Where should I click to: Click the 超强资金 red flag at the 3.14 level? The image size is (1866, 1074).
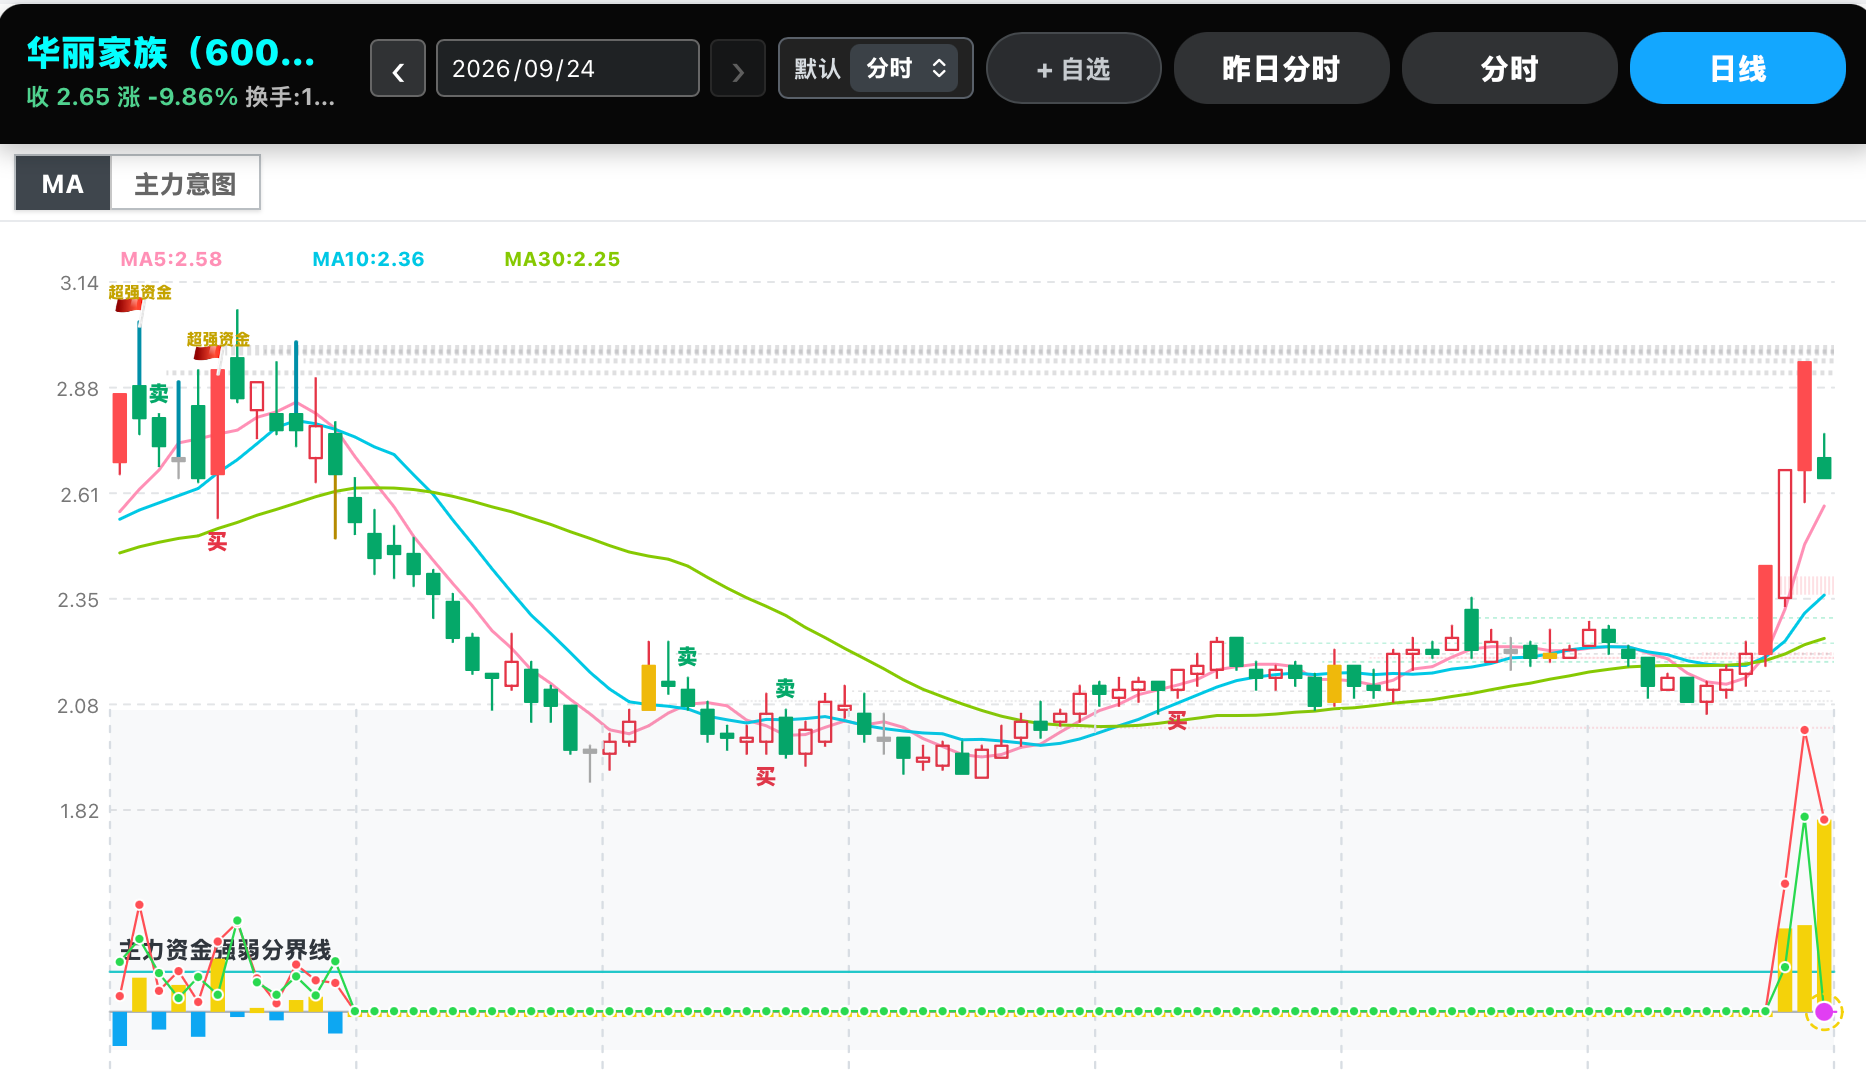(129, 305)
